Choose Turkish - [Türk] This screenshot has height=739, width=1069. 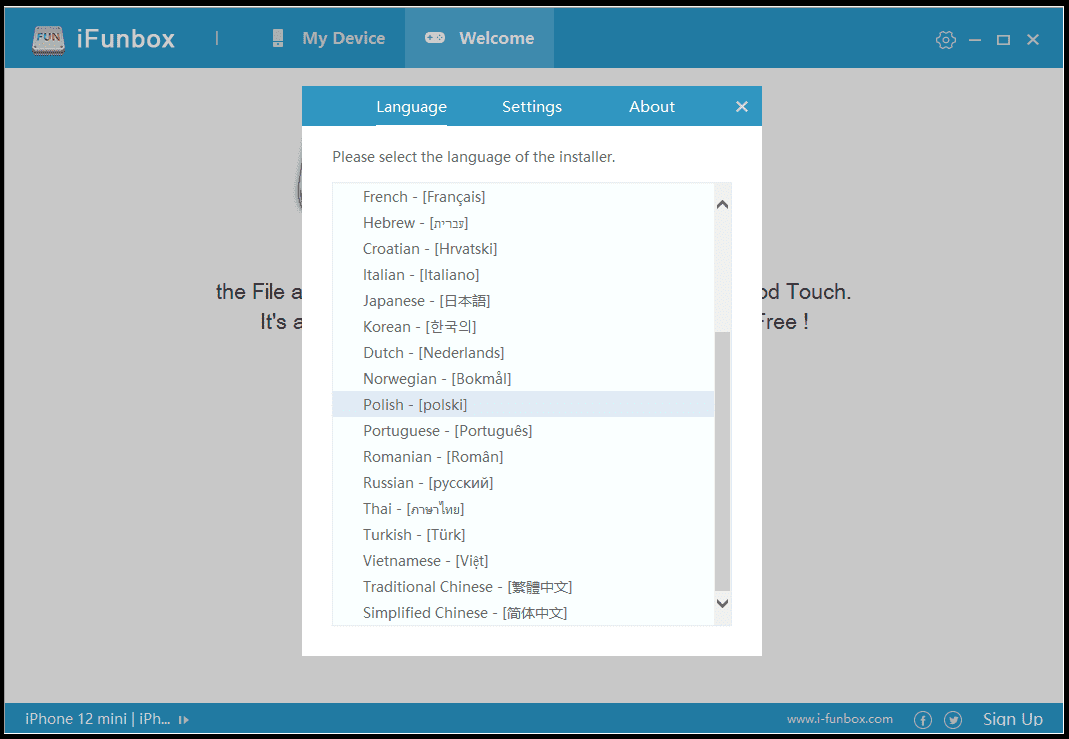(x=524, y=534)
